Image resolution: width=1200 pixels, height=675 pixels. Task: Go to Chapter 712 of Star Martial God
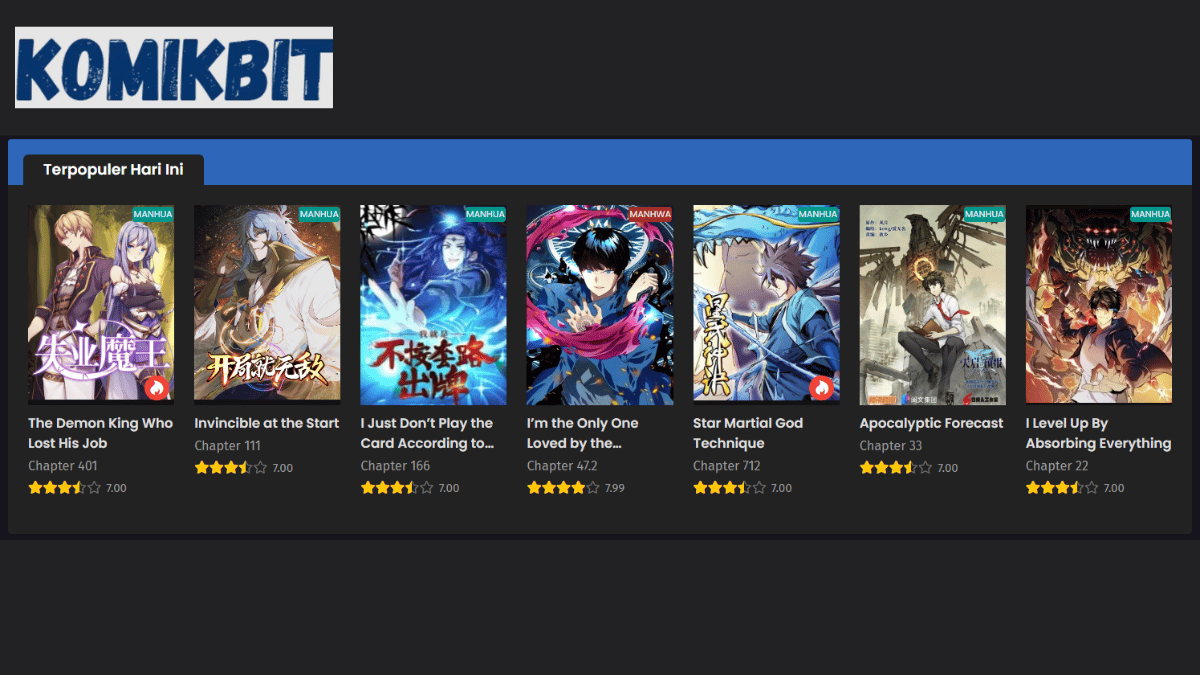tap(726, 466)
